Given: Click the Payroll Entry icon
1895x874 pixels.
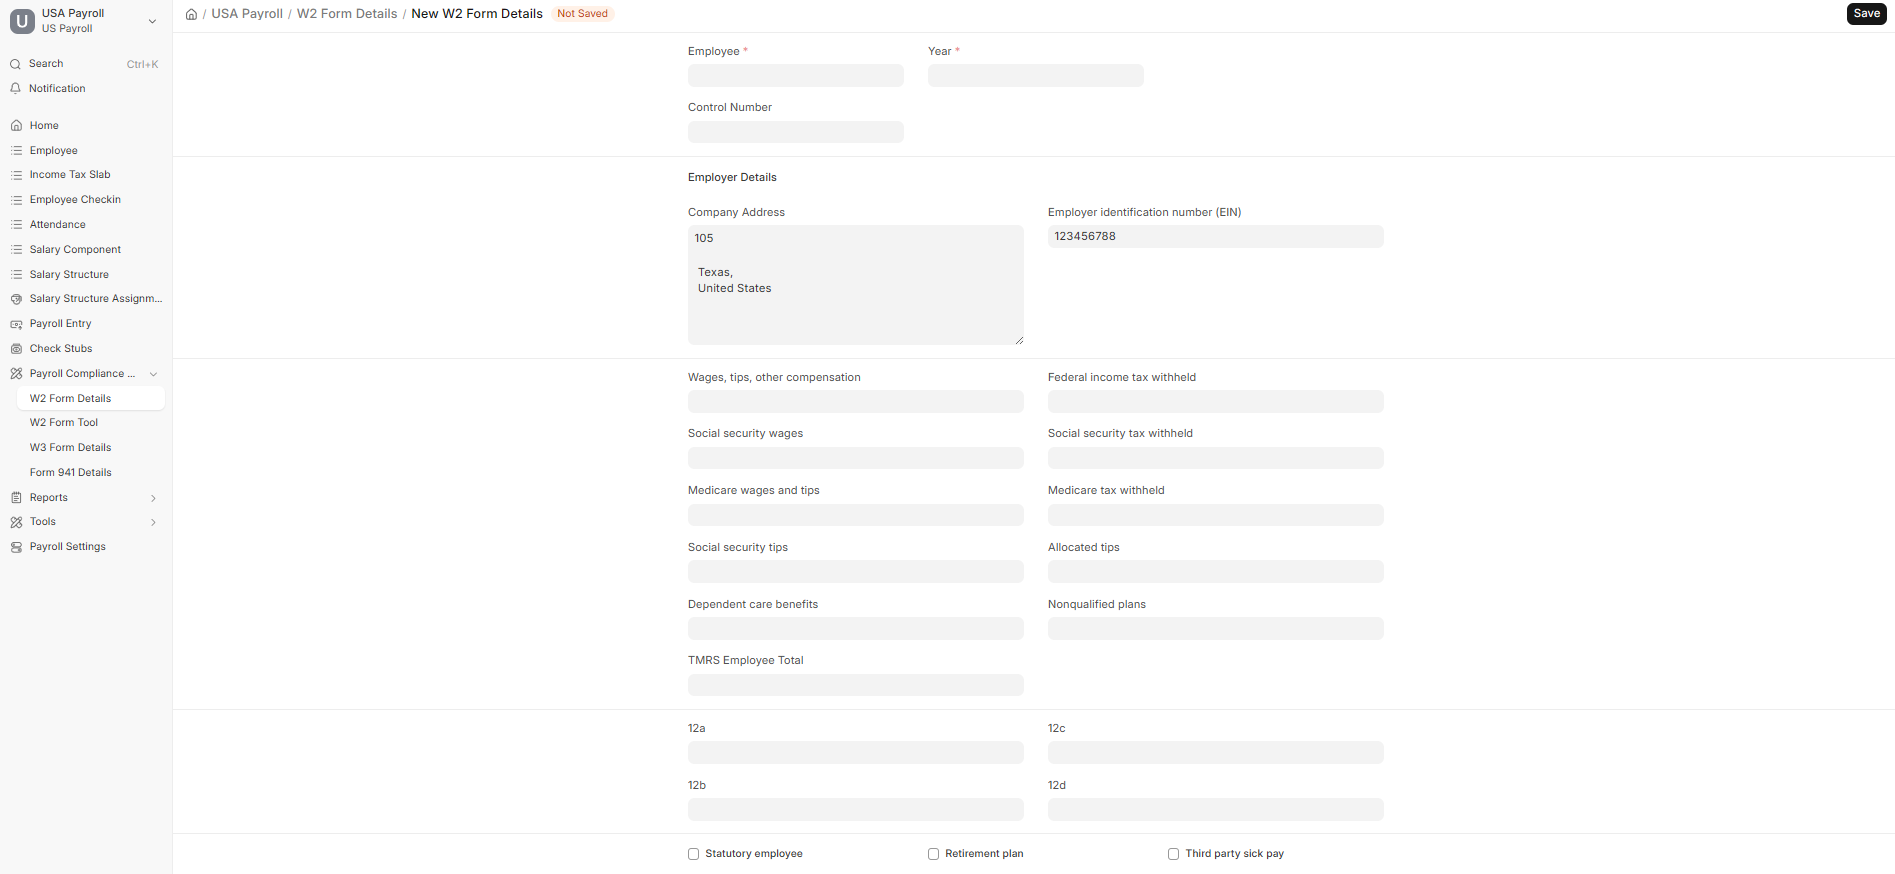Looking at the screenshot, I should point(16,324).
